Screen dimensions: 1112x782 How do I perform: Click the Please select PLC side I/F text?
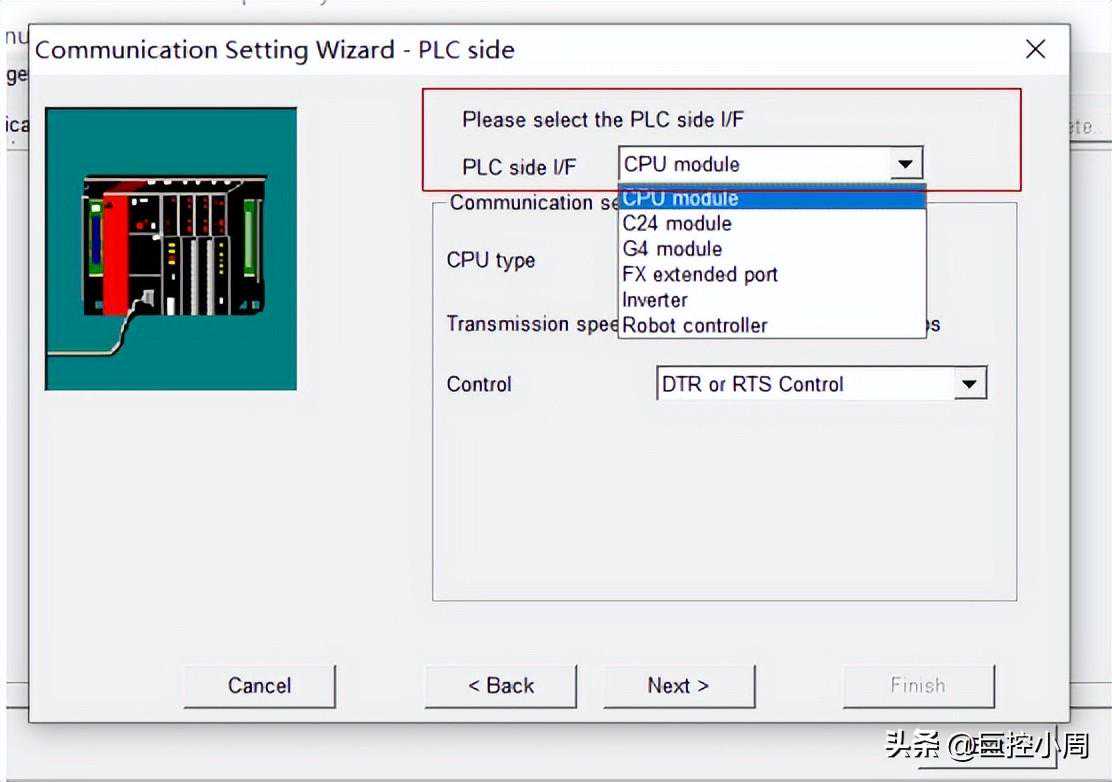tap(603, 119)
